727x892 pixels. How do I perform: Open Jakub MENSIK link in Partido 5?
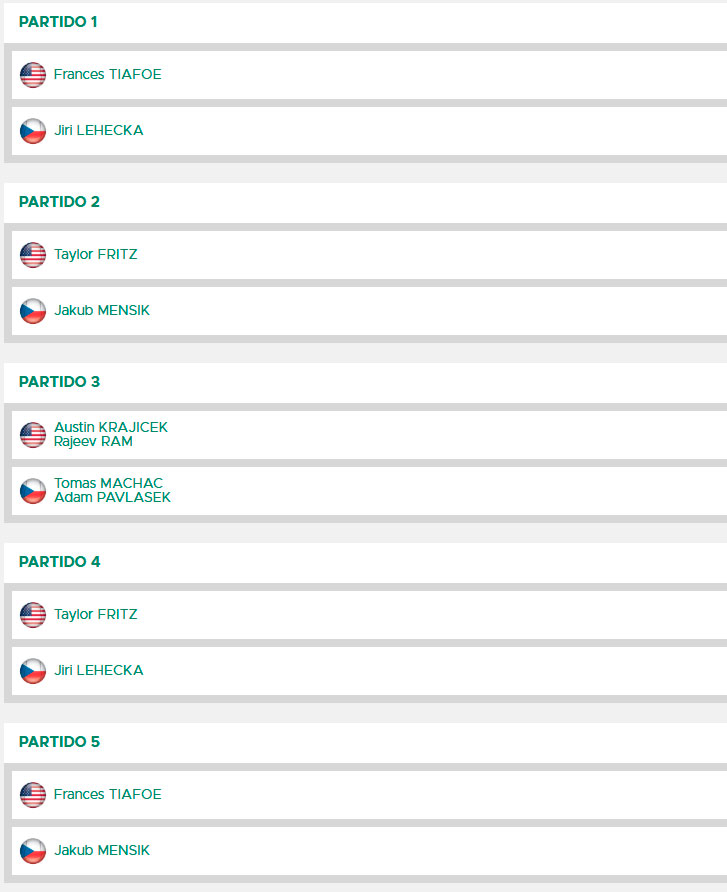[x=102, y=850]
